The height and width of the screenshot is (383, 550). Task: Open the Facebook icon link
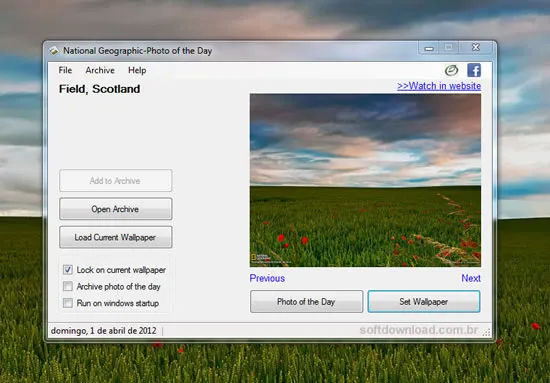(x=474, y=70)
